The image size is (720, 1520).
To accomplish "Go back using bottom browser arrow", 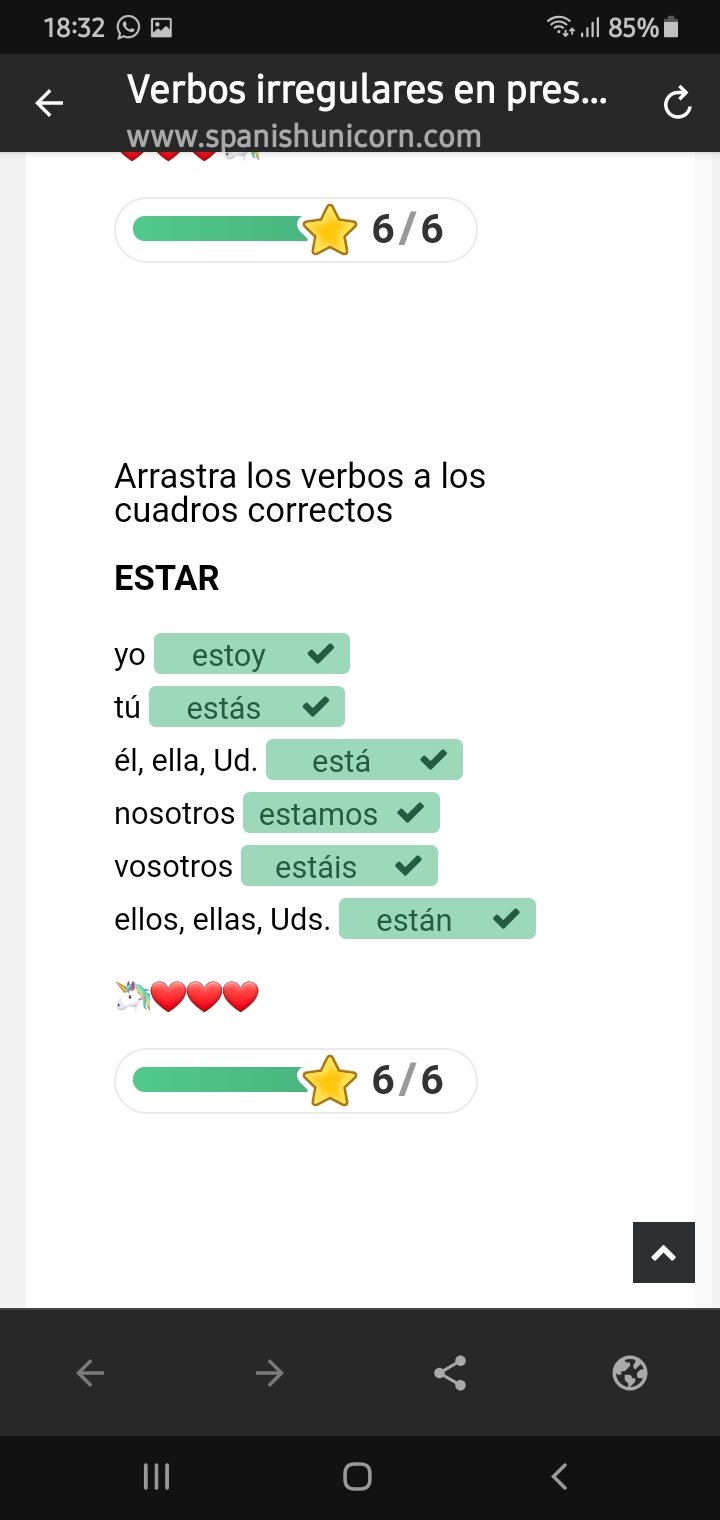I will [90, 1374].
